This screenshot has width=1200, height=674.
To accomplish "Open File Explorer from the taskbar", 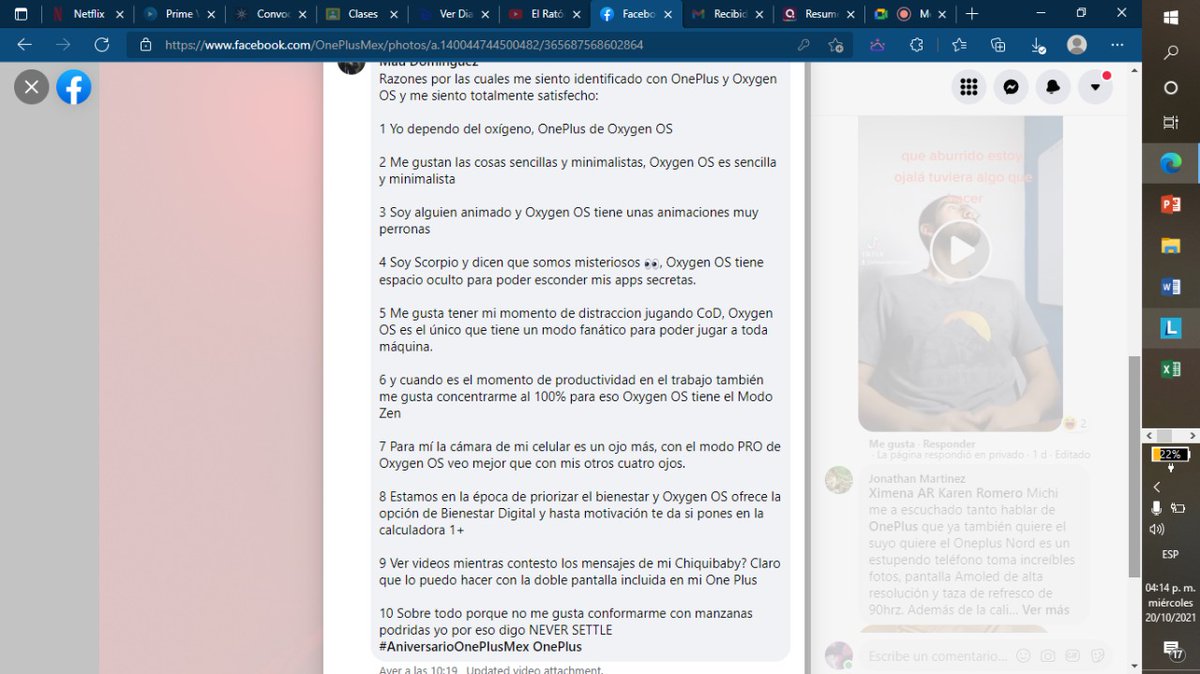I will [x=1171, y=245].
